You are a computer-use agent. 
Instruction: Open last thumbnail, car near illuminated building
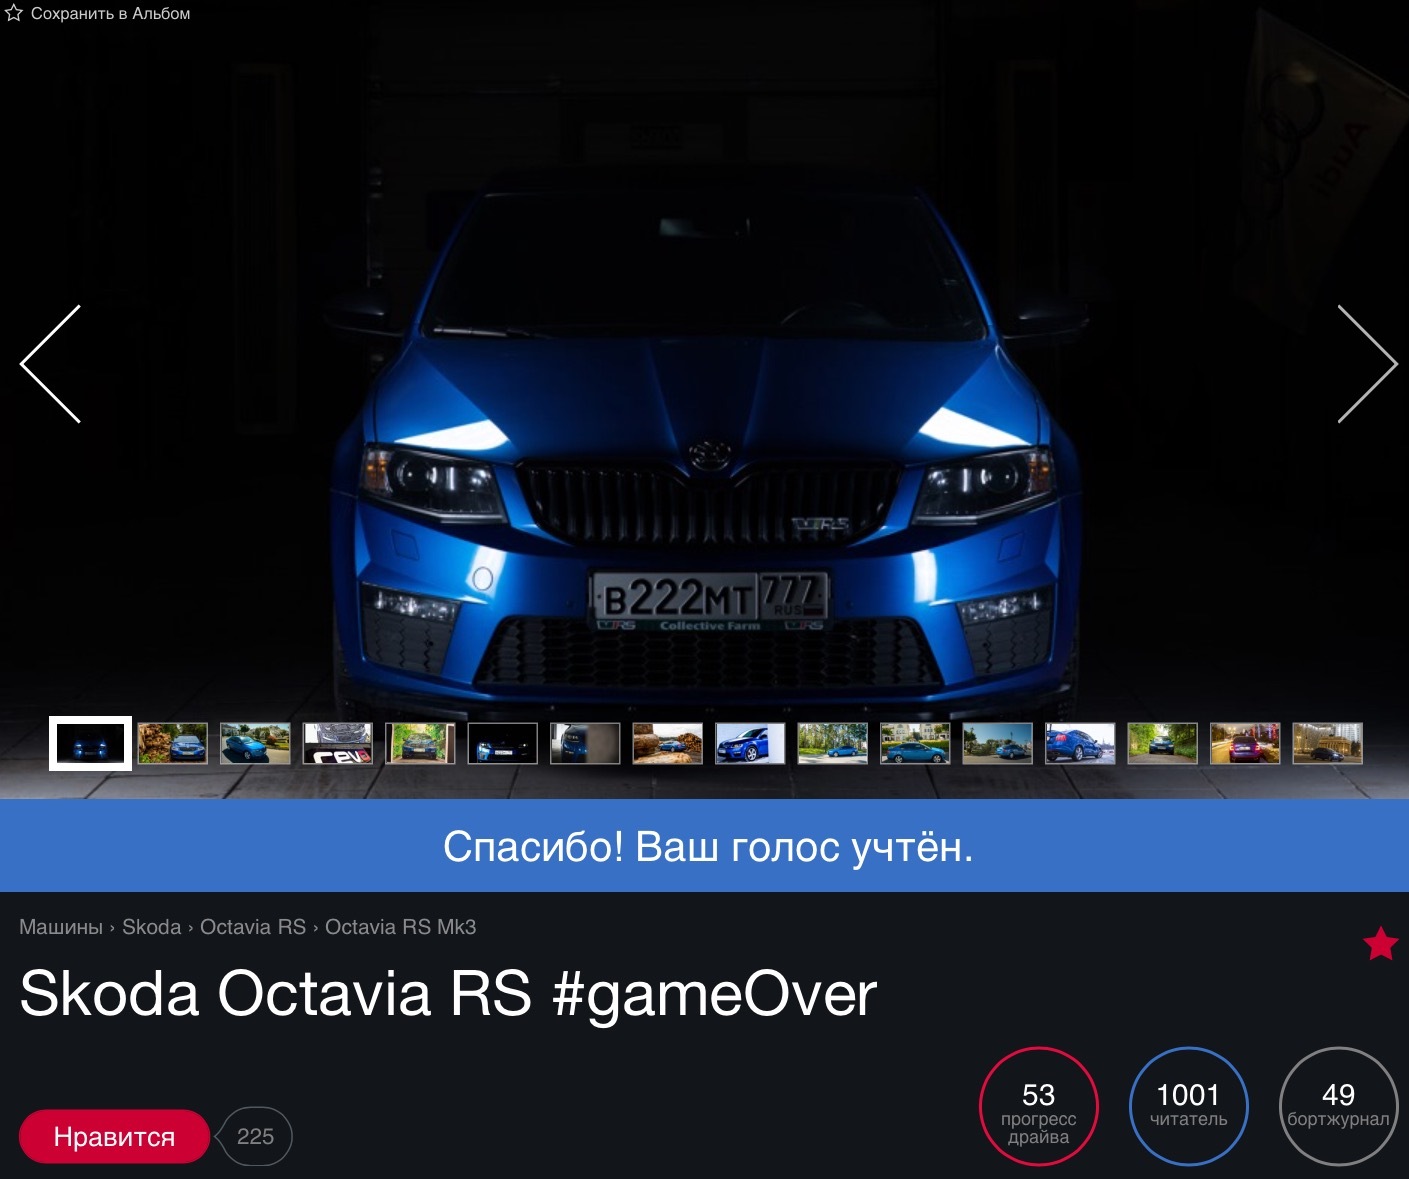(1327, 743)
